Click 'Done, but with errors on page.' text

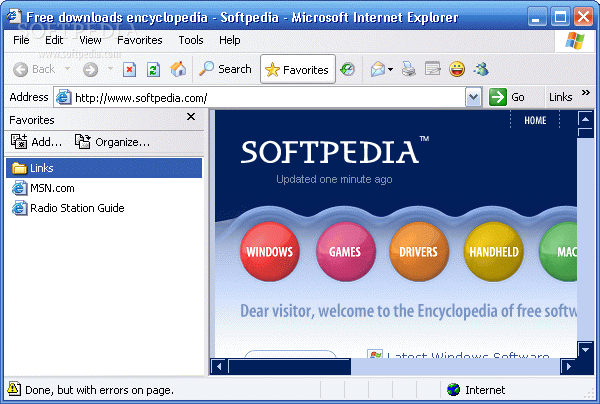(x=99, y=390)
